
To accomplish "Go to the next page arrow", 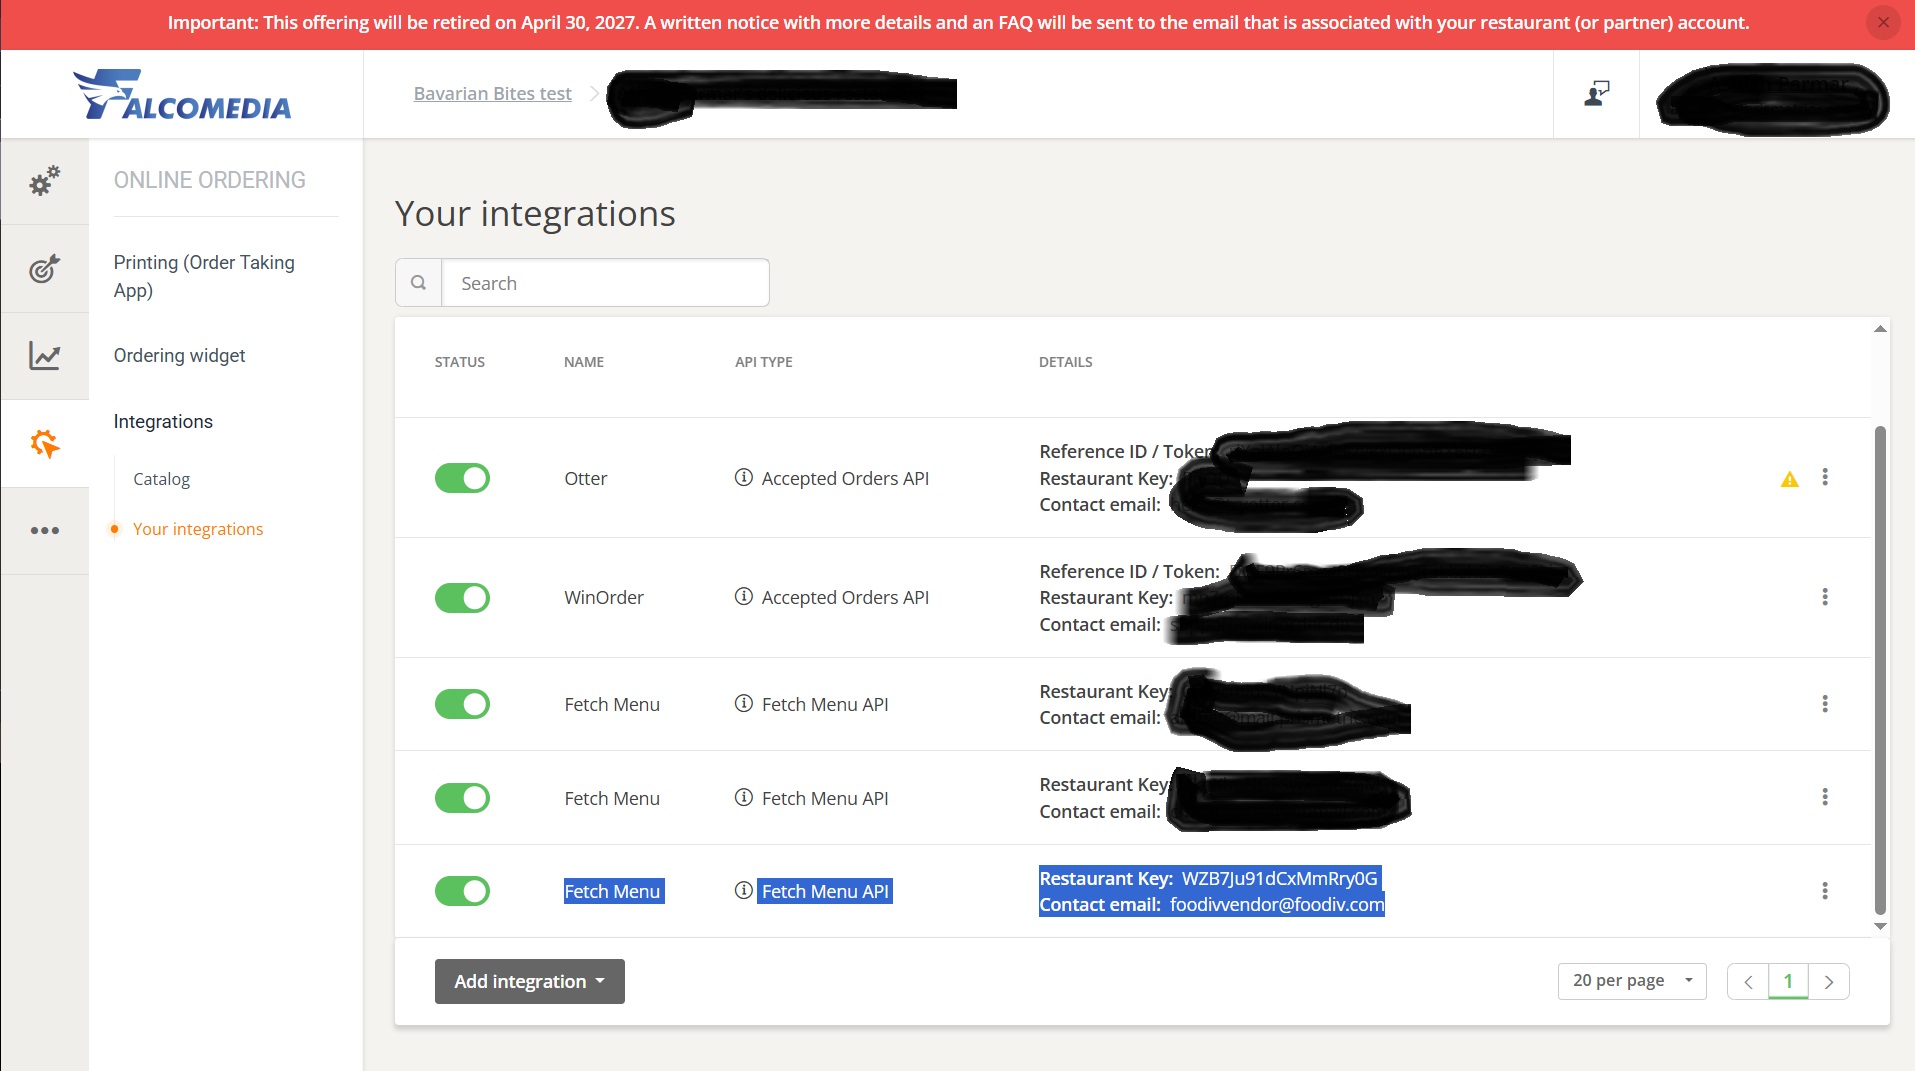I will pyautogui.click(x=1829, y=982).
